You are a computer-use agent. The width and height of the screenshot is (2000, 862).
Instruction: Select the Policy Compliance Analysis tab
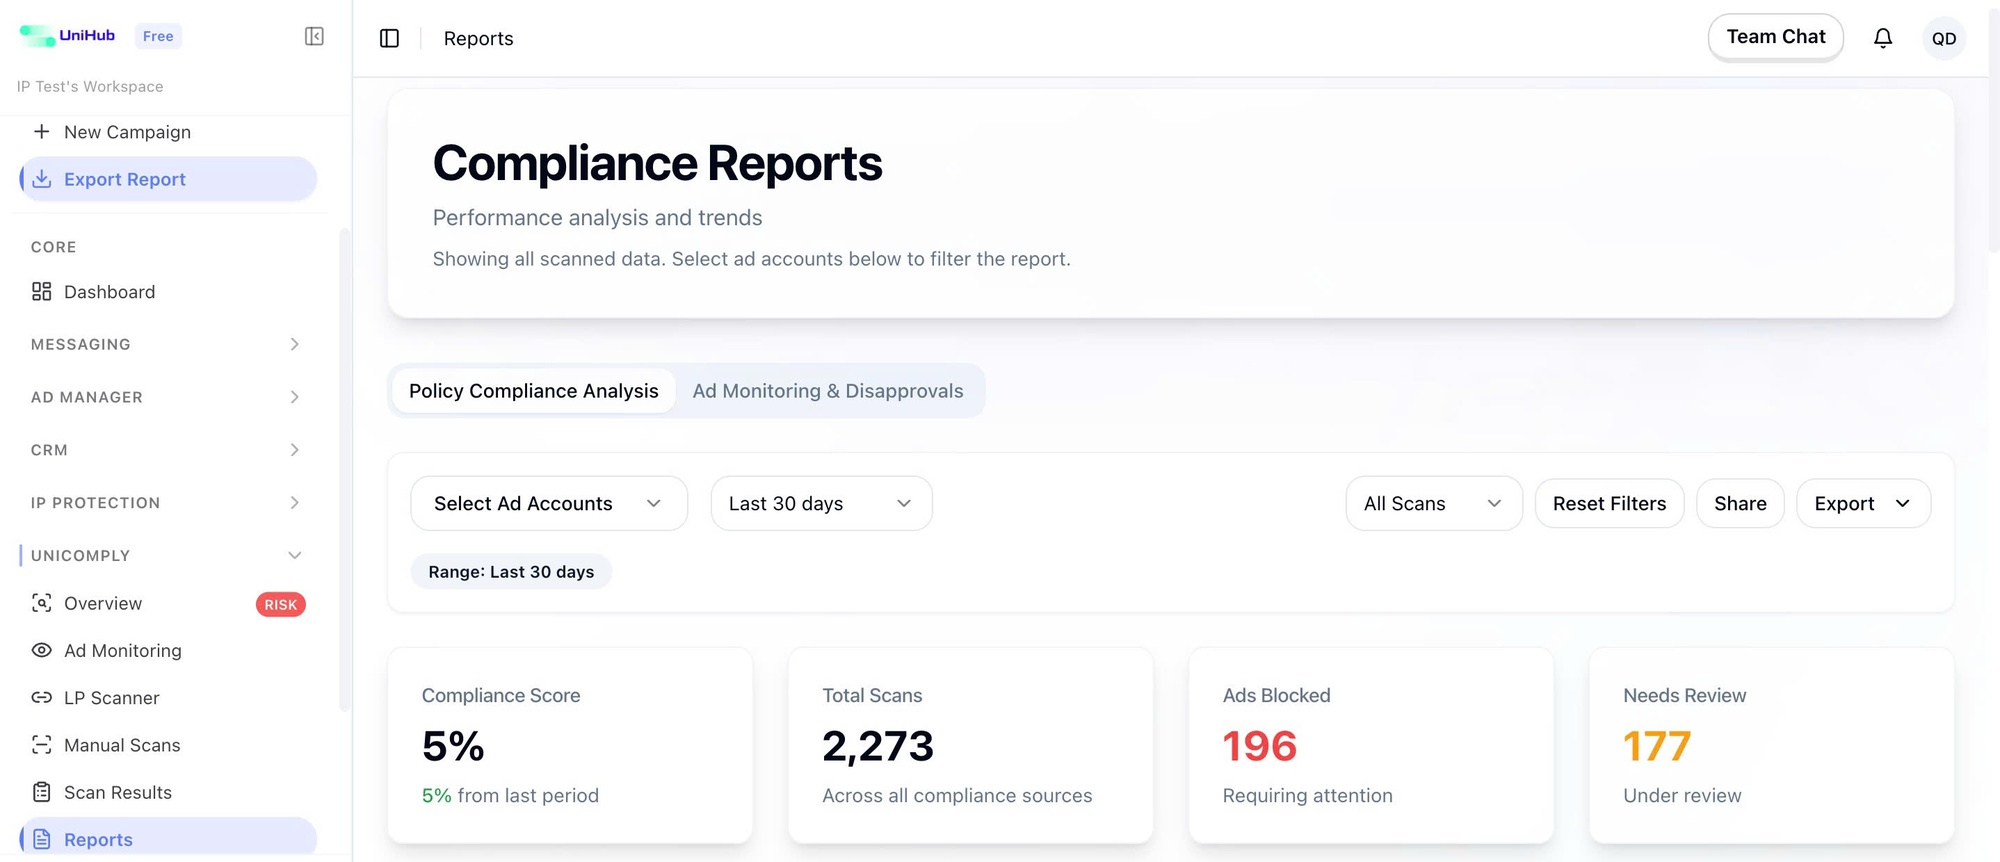point(533,391)
